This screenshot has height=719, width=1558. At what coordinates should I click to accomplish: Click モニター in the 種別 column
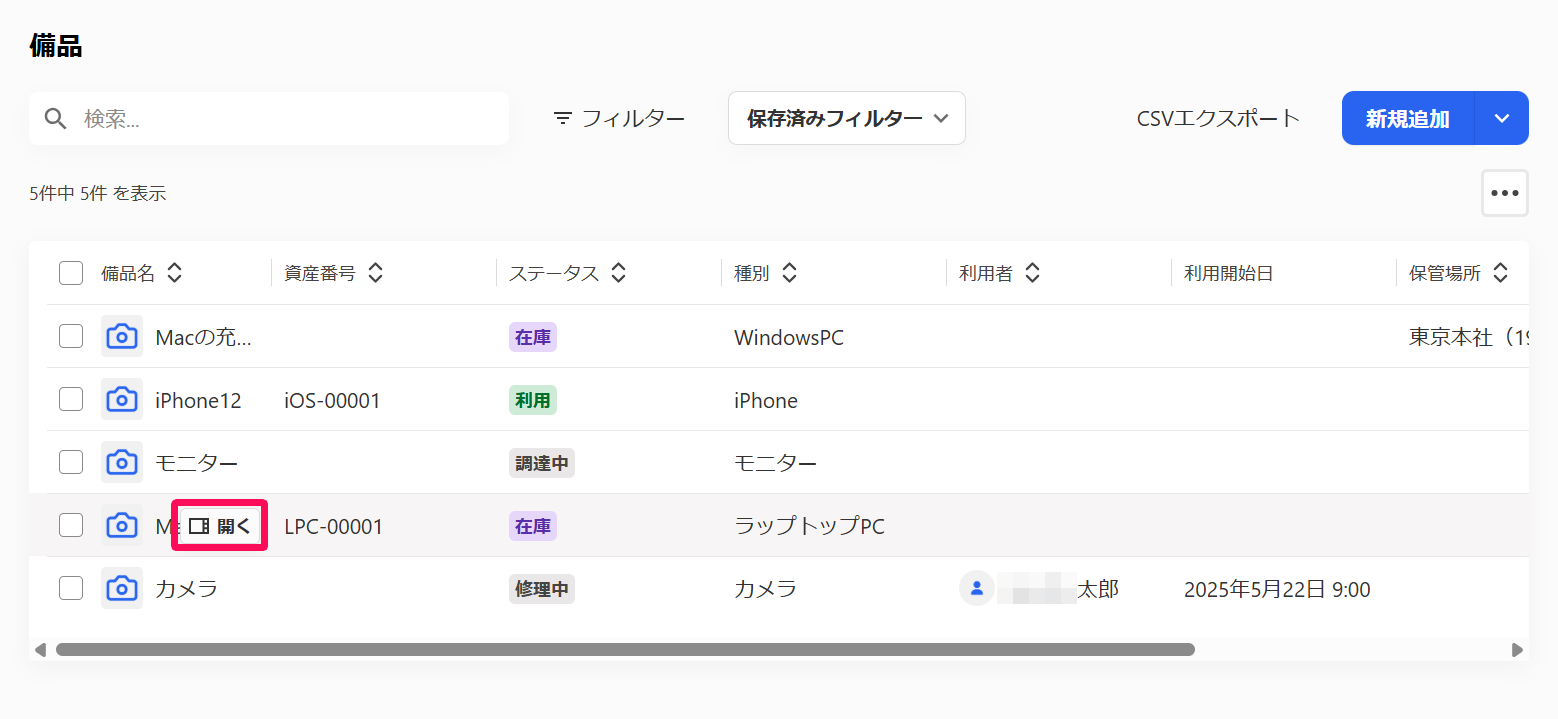pos(776,464)
